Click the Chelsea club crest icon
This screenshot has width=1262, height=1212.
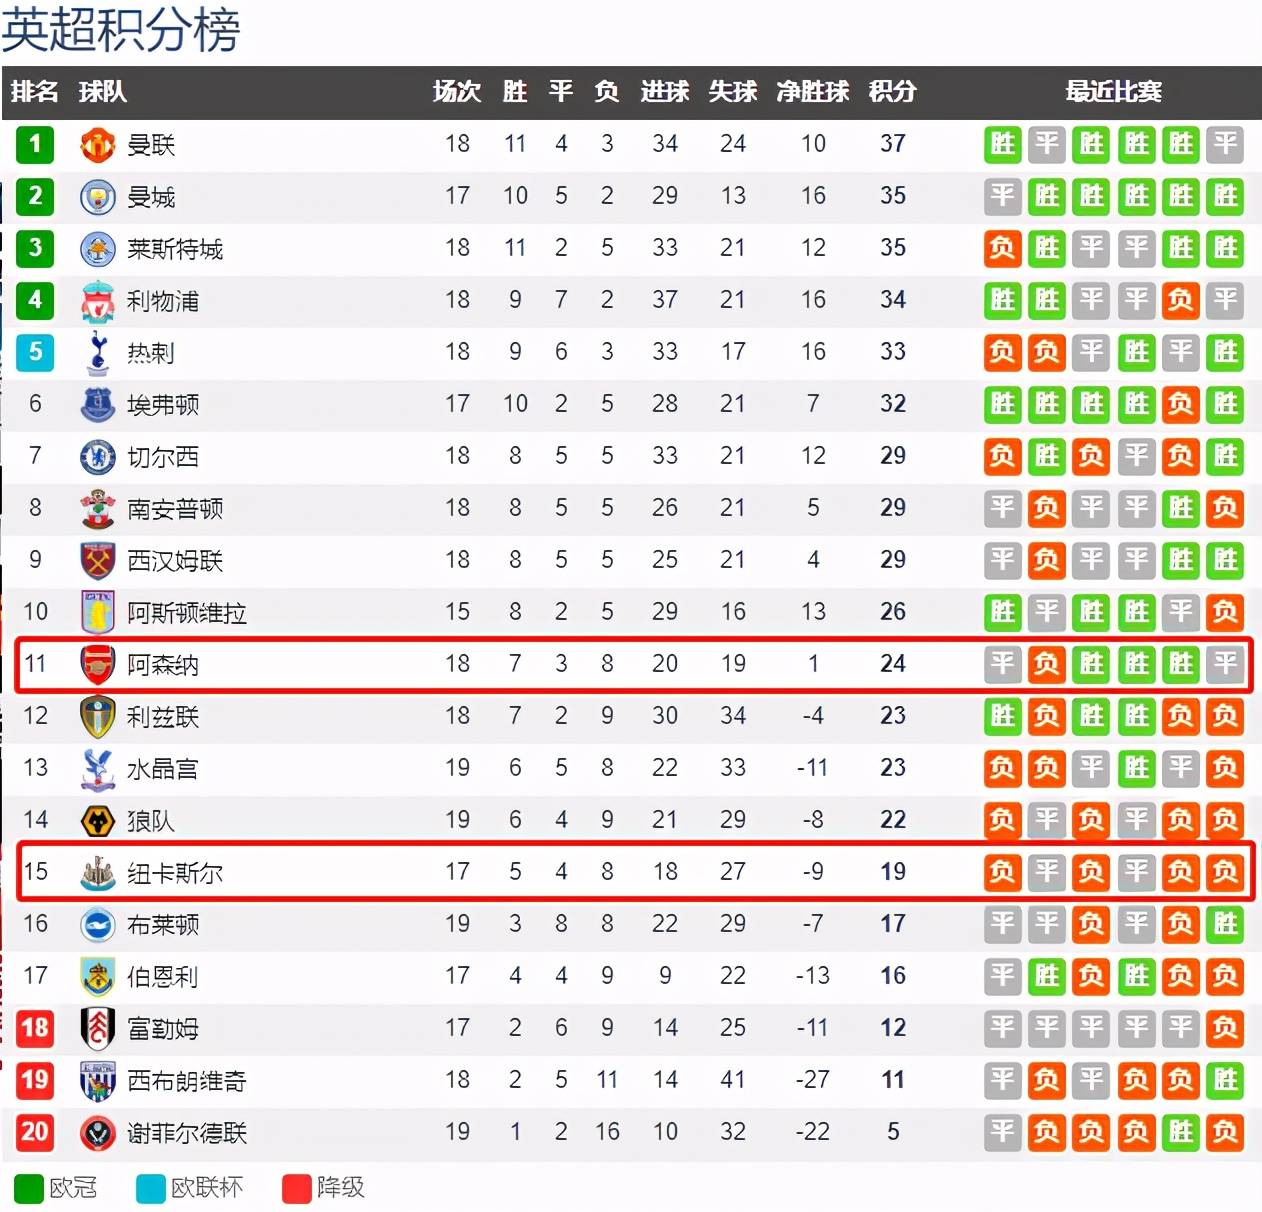point(97,456)
